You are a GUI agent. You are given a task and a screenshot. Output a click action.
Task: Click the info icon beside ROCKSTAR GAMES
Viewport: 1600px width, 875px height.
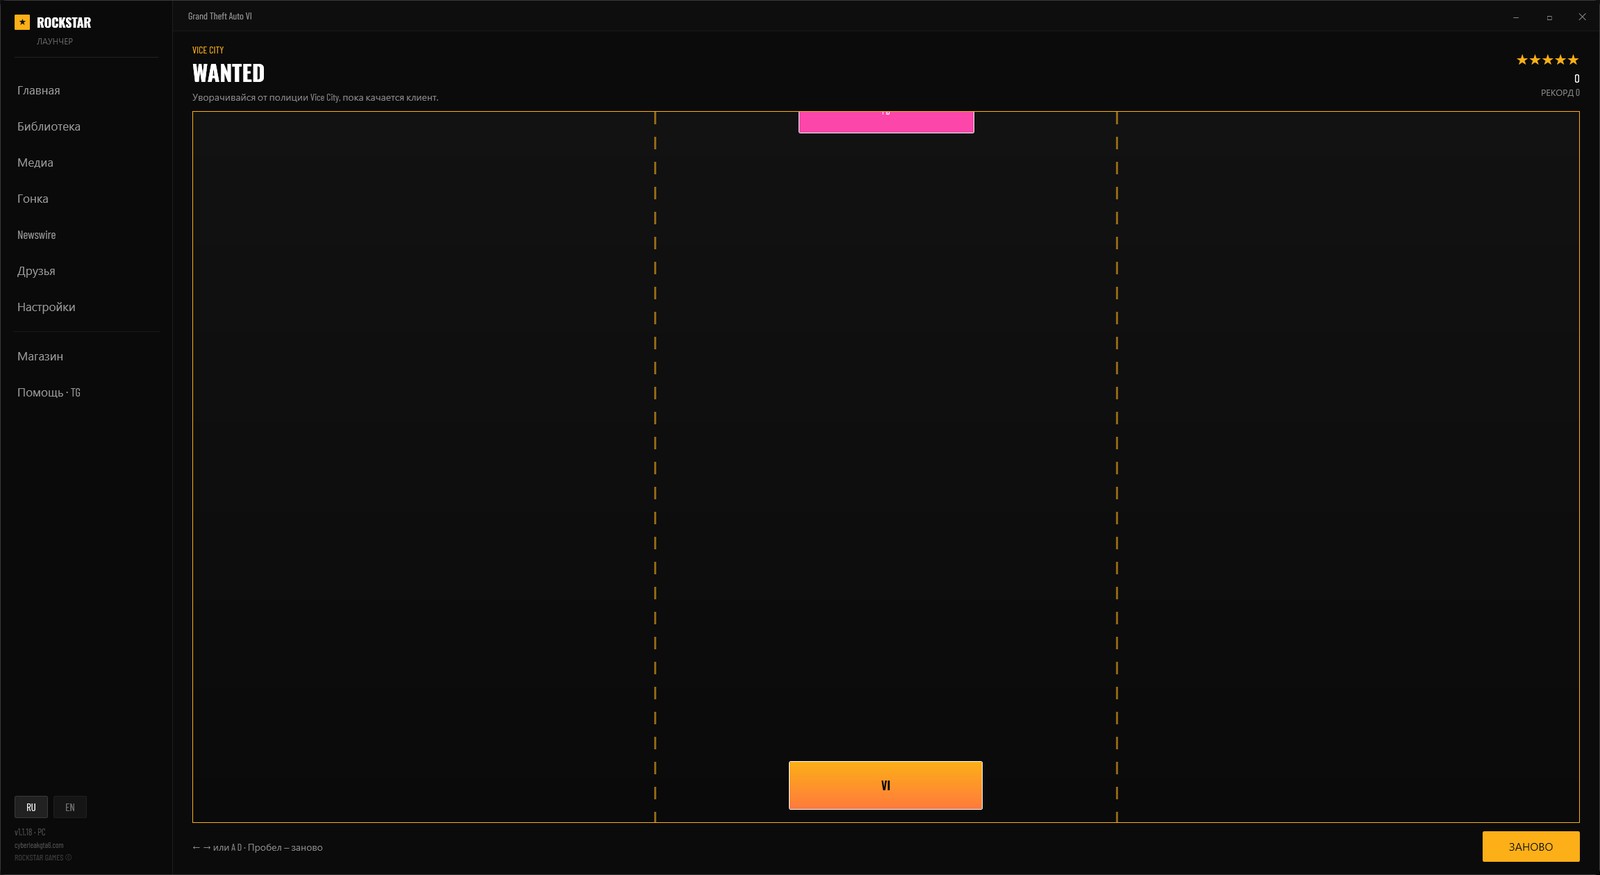(x=68, y=858)
